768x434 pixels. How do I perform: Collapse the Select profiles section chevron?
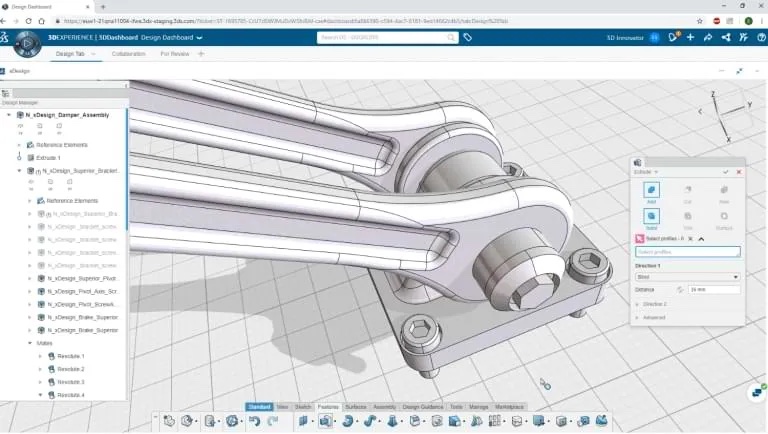coord(701,239)
